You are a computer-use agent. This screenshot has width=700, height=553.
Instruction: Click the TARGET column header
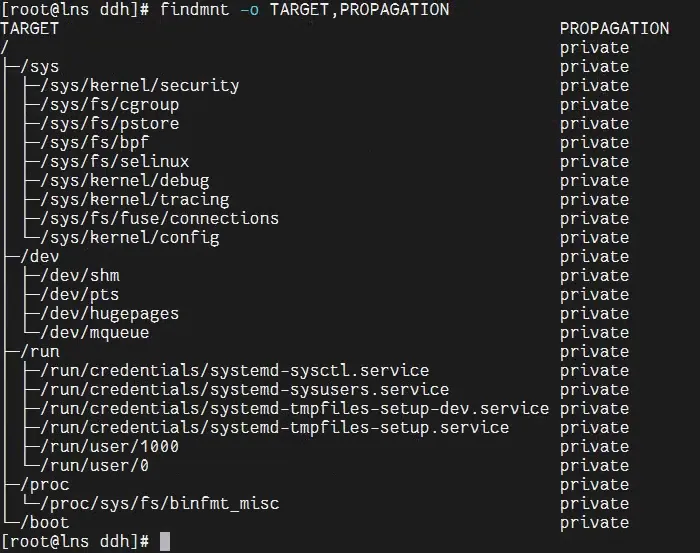[30, 29]
